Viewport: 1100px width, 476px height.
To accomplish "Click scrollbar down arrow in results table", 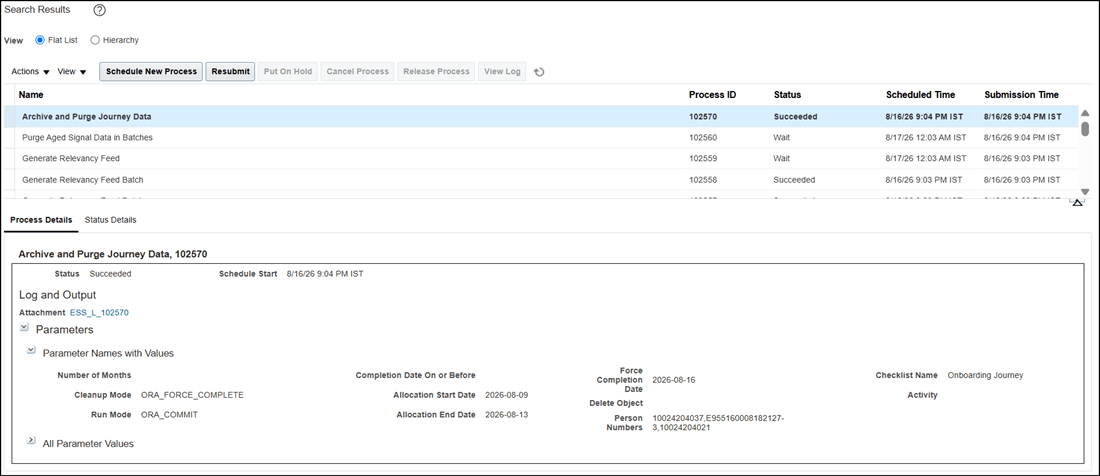I will [x=1085, y=191].
